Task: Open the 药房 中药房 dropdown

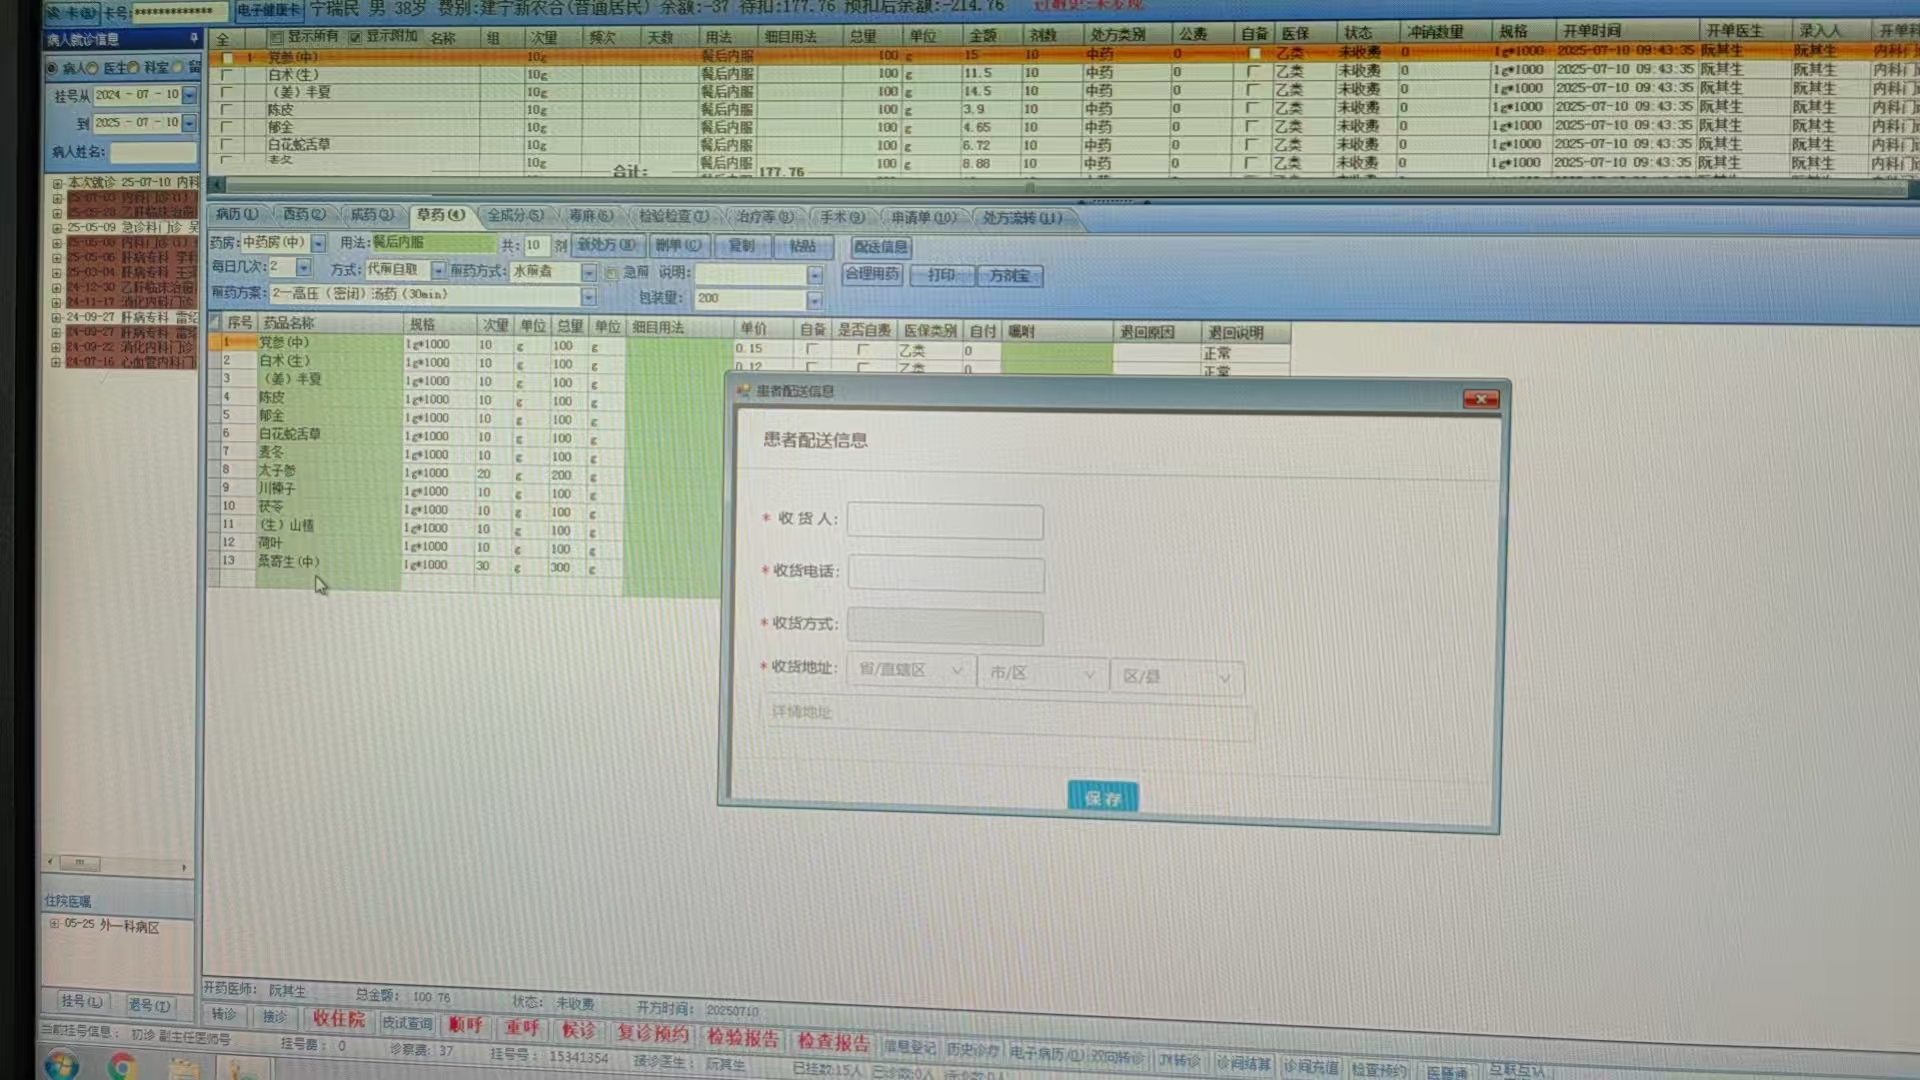Action: pyautogui.click(x=318, y=243)
